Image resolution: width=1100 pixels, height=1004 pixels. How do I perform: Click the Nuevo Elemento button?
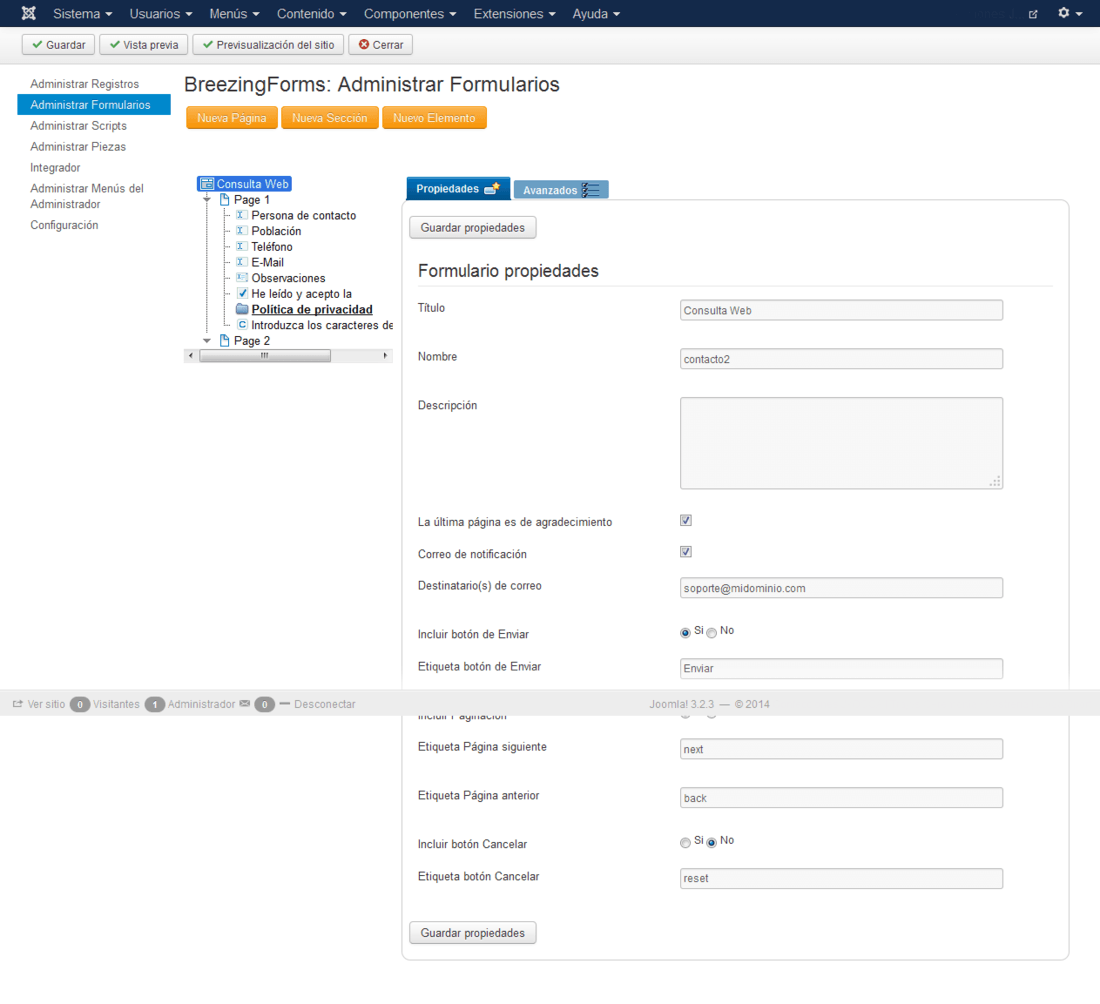click(x=434, y=118)
